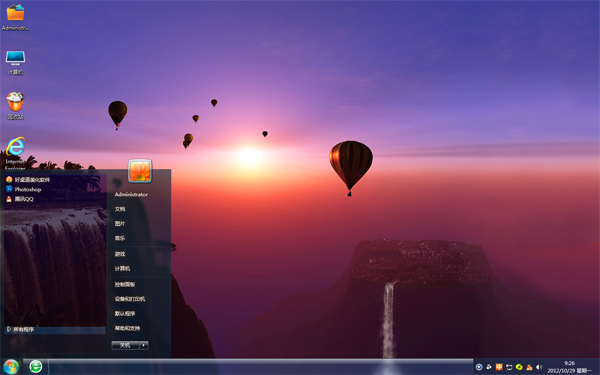Open 音乐 in Start menu

tap(120, 238)
